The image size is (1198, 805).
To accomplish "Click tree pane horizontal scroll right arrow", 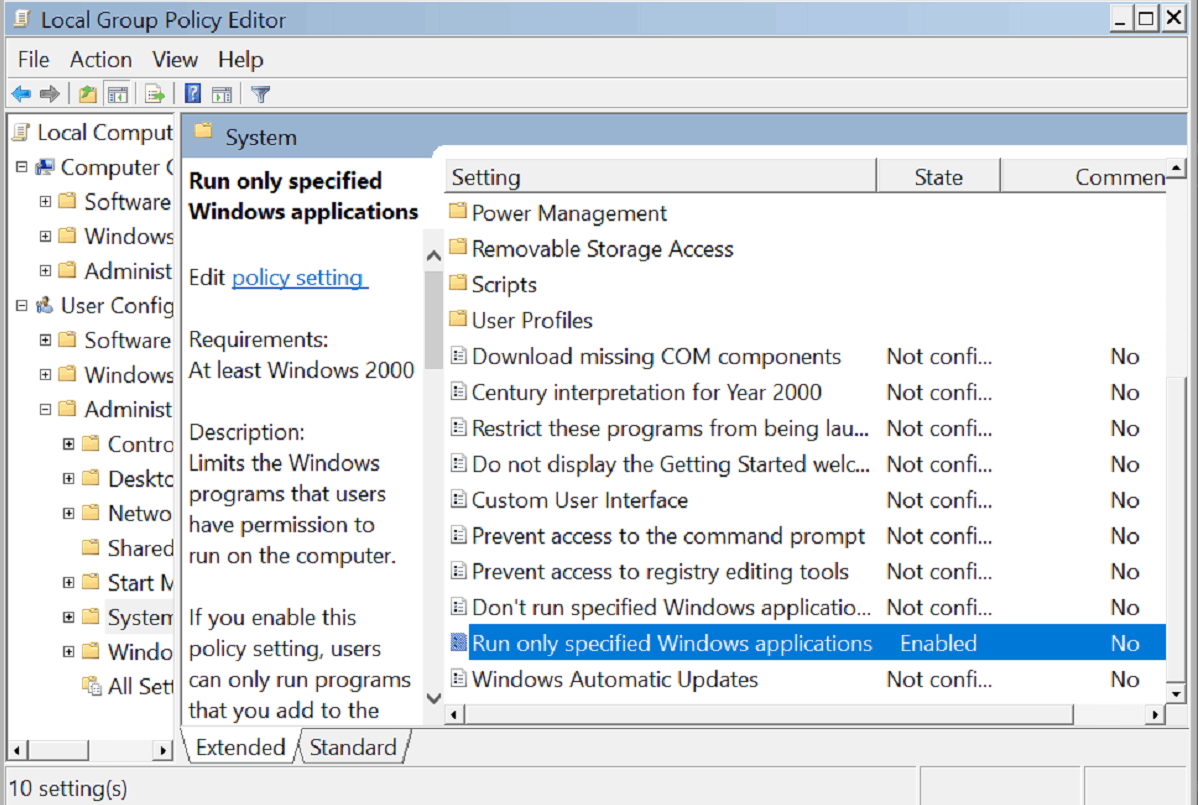I will (x=162, y=750).
